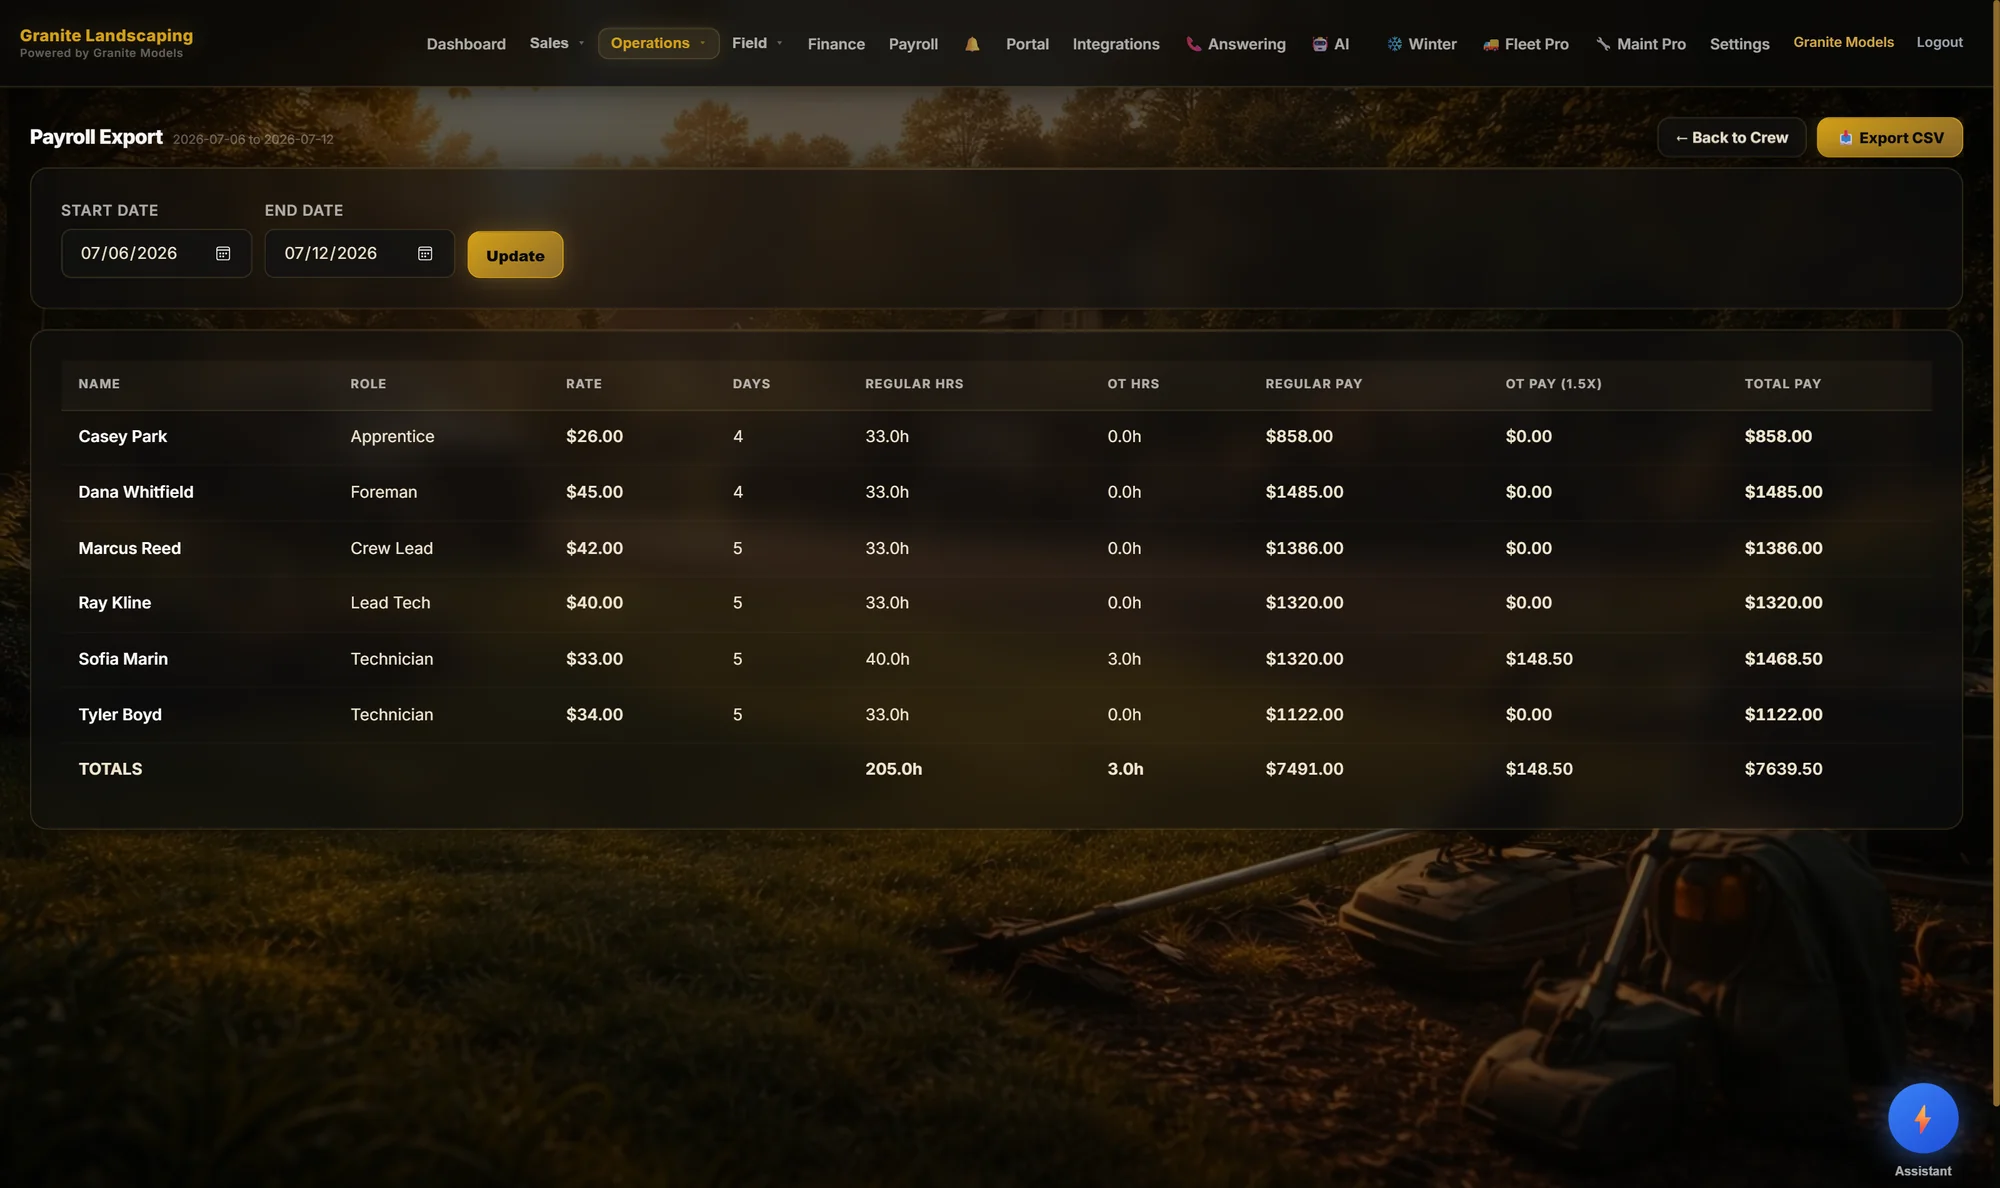Click the REGULAR PAY column header
This screenshot has height=1188, width=2000.
1313,384
